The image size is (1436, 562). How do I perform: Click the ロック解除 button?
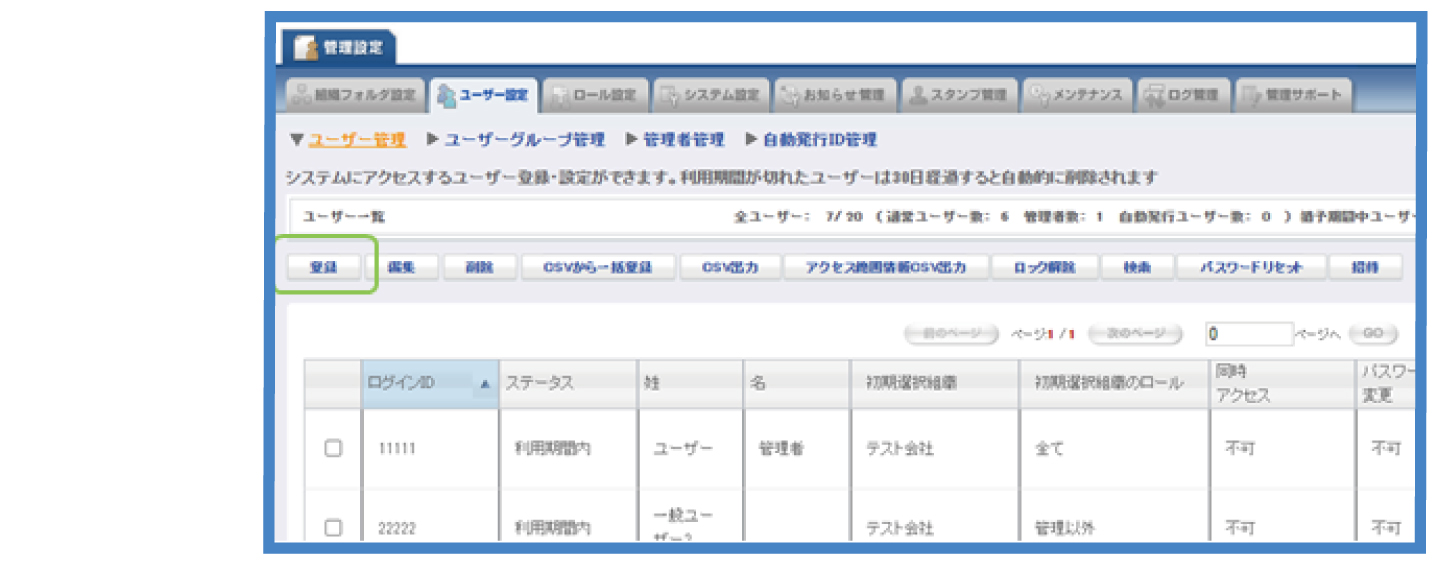point(1044,268)
